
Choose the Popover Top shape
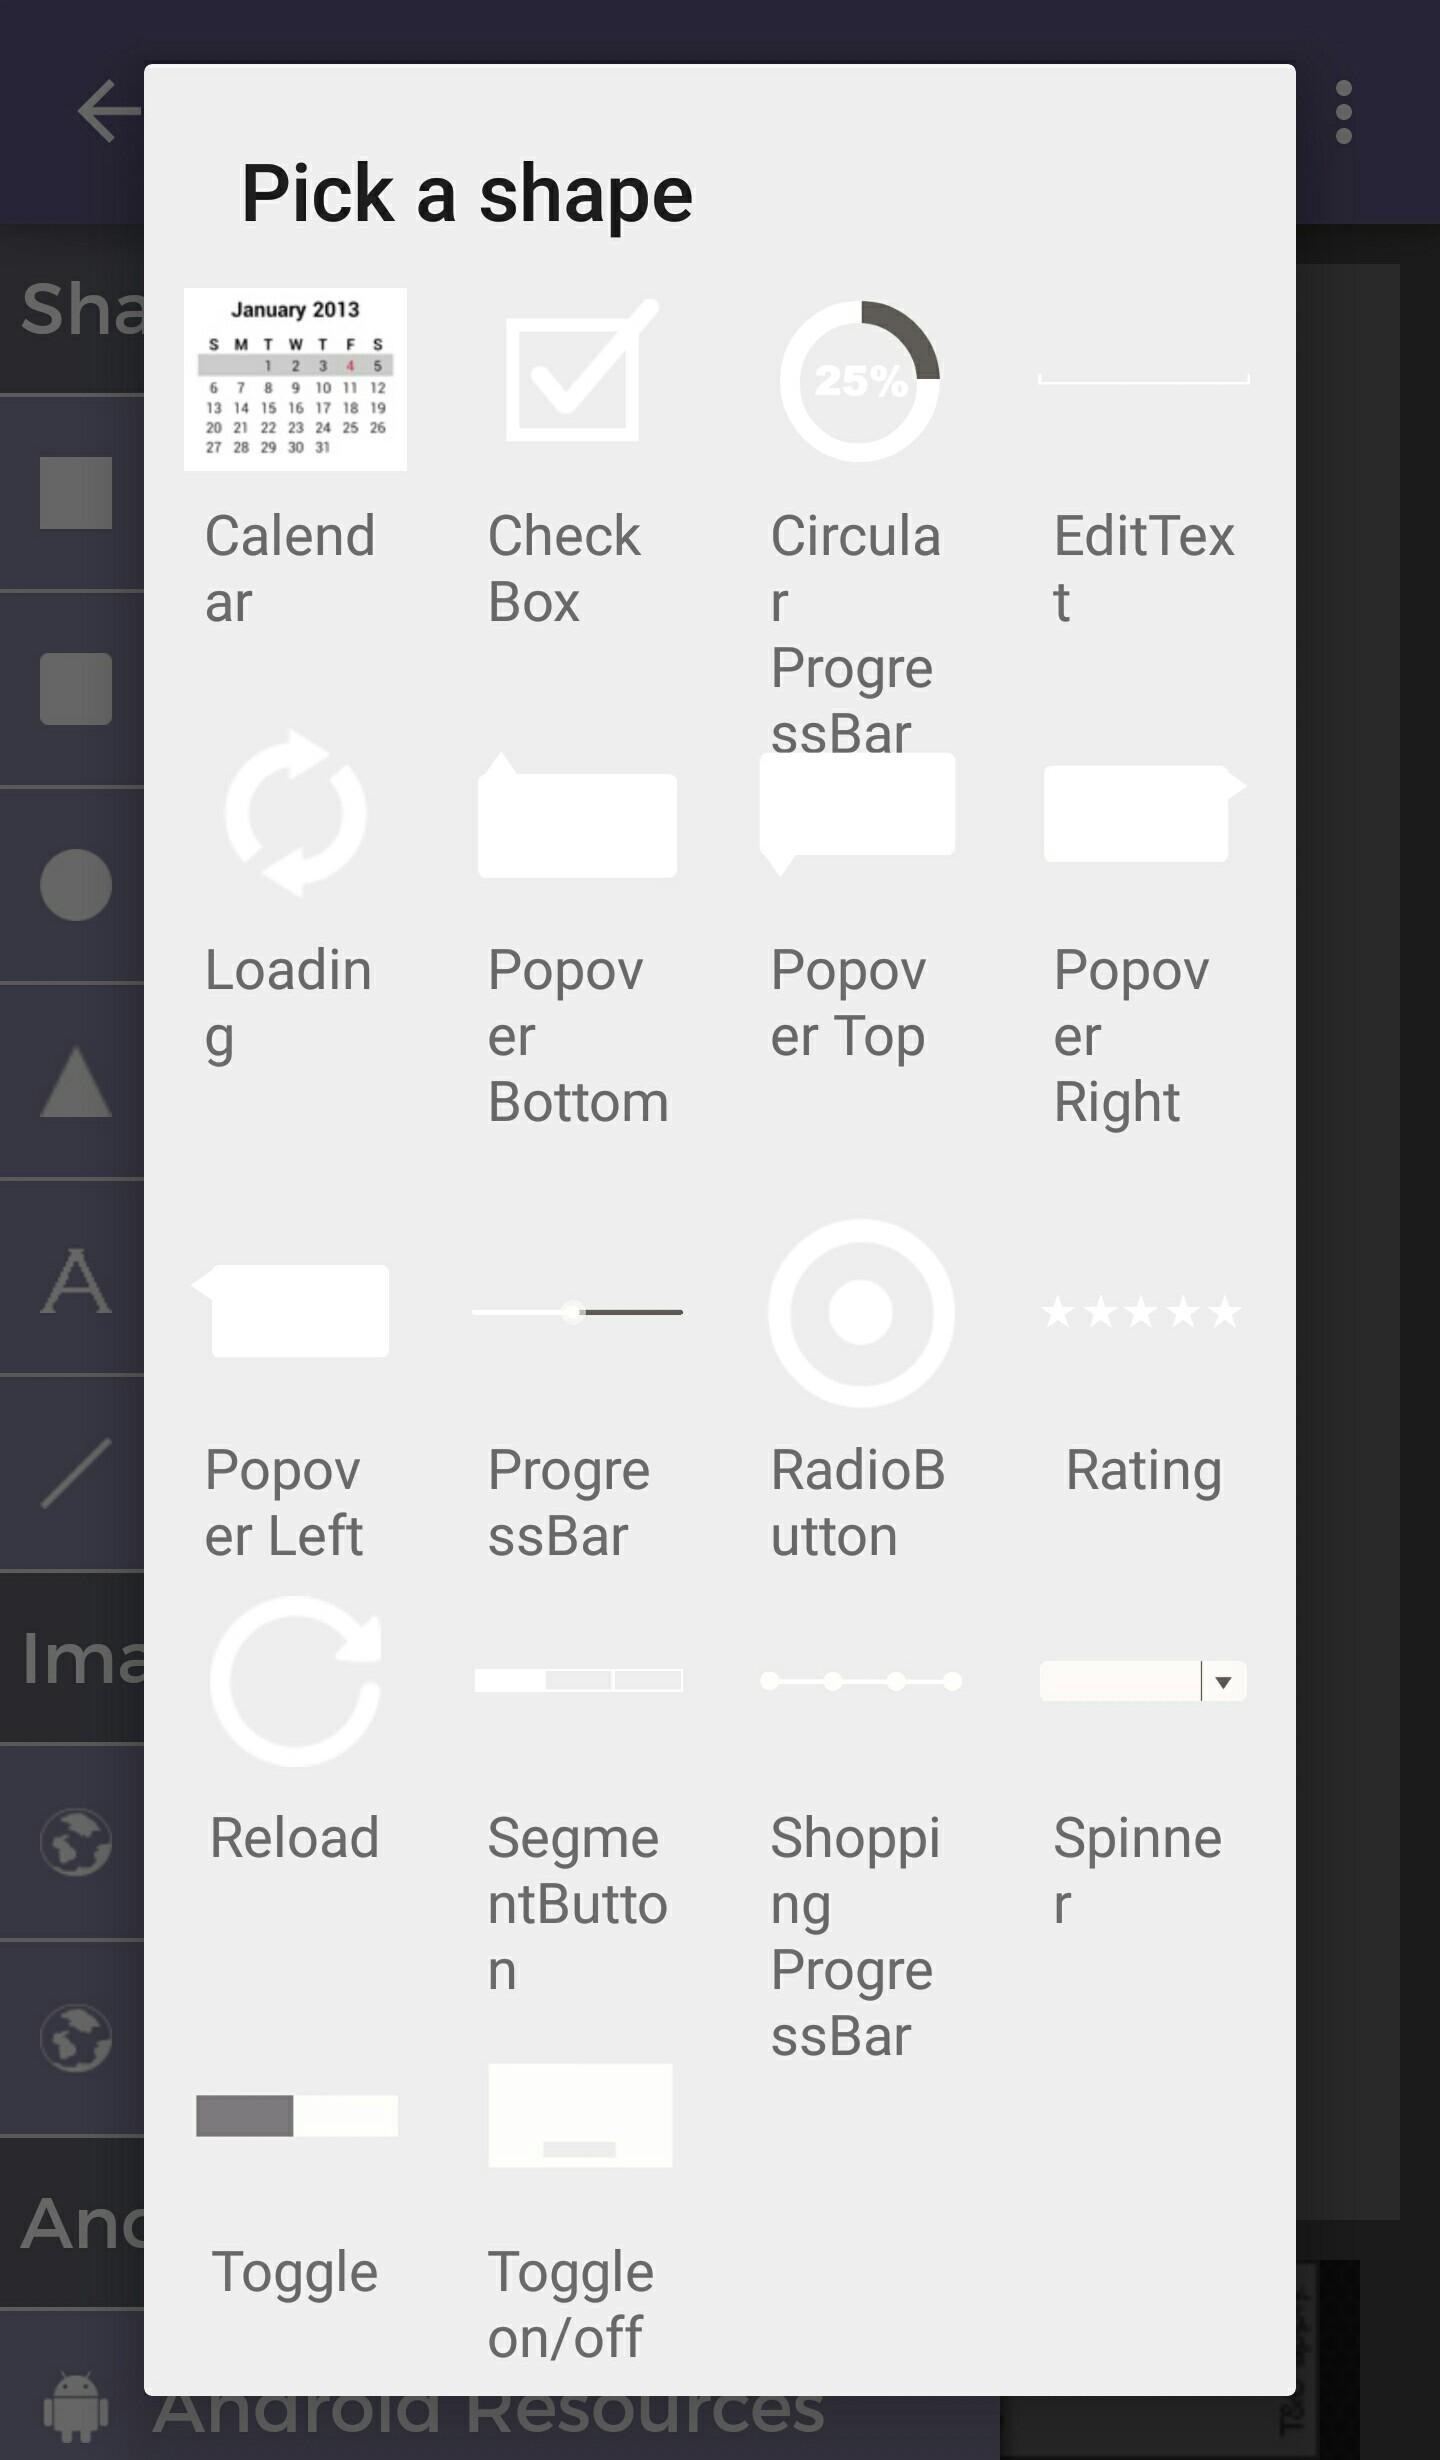pos(858,810)
